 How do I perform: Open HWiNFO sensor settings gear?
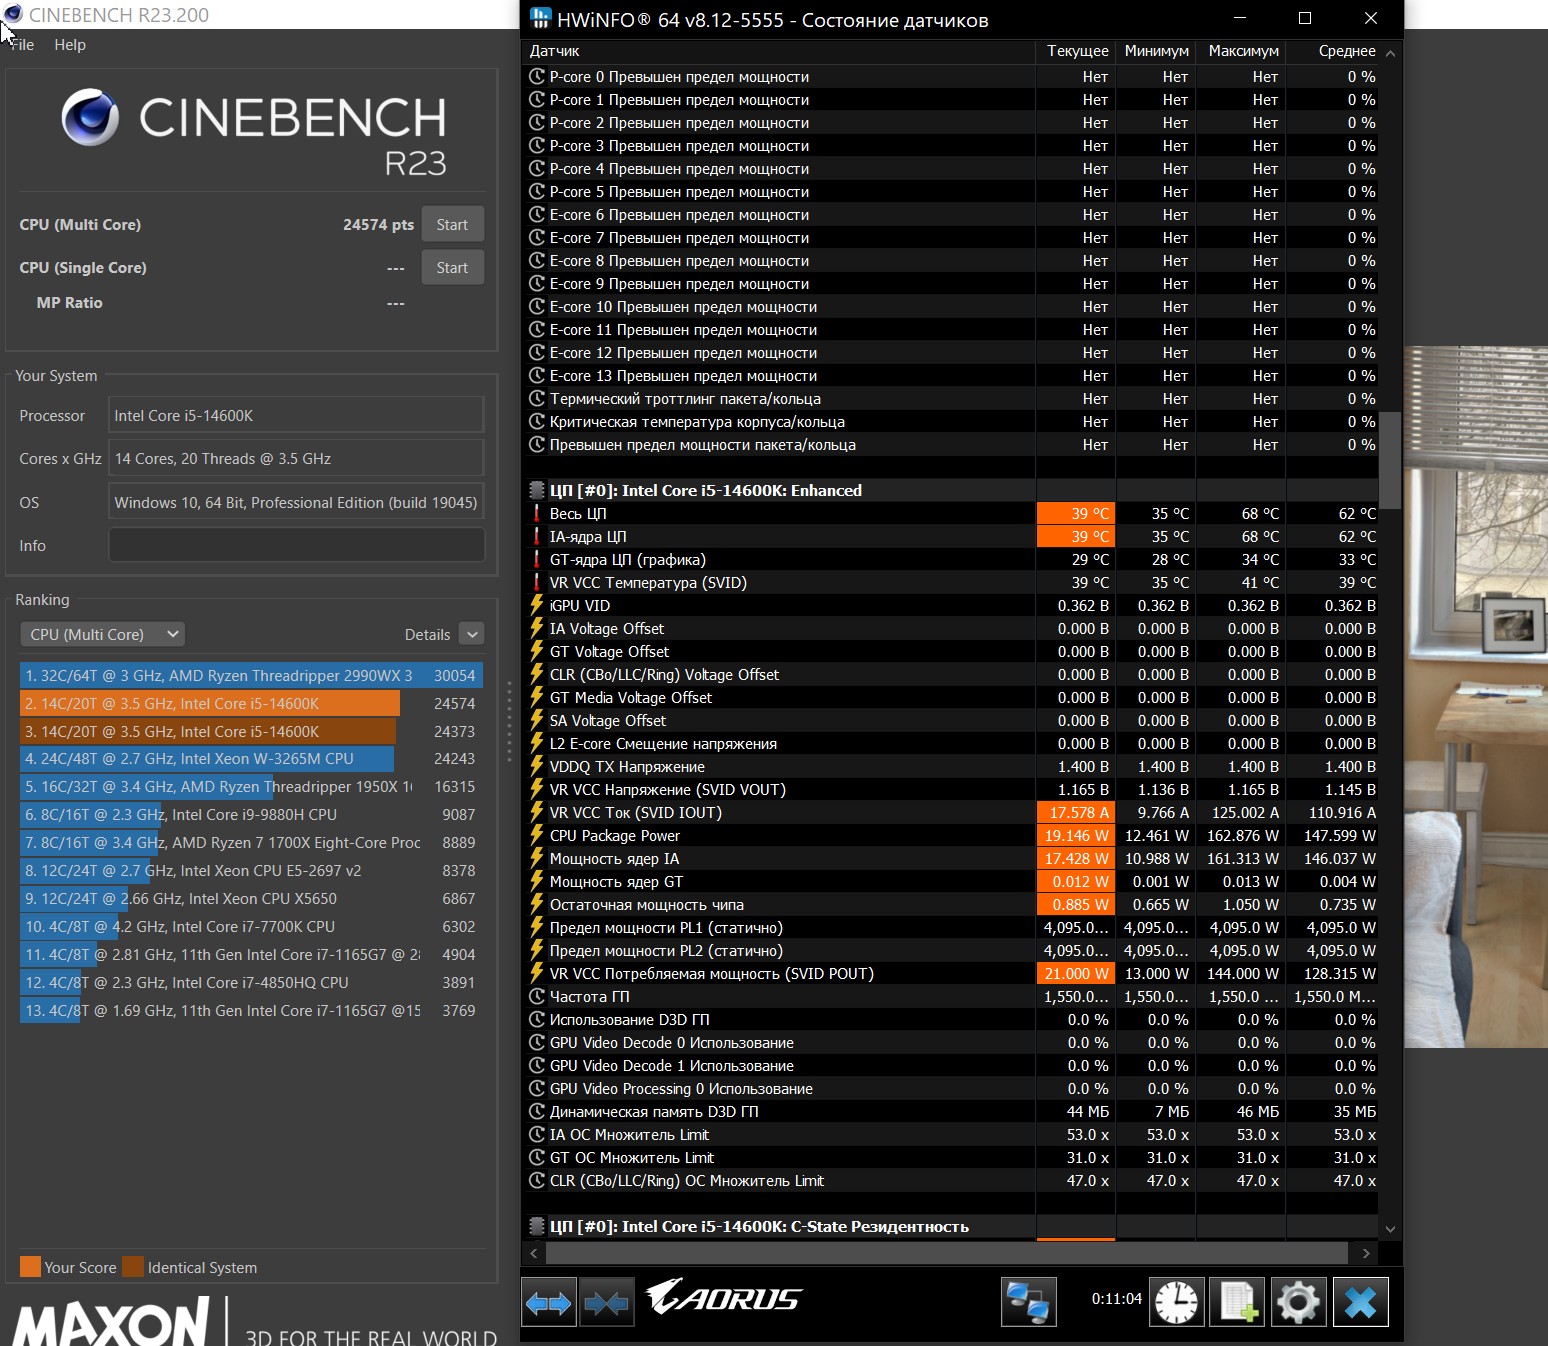click(1298, 1303)
